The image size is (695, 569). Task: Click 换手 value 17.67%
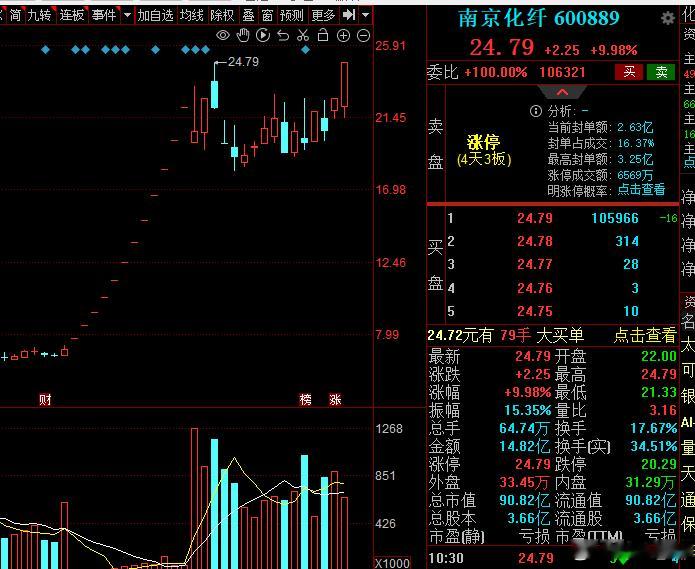pyautogui.click(x=654, y=429)
